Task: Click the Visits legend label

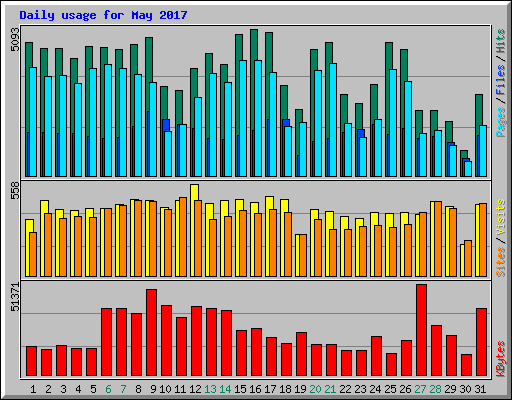Action: click(x=501, y=217)
